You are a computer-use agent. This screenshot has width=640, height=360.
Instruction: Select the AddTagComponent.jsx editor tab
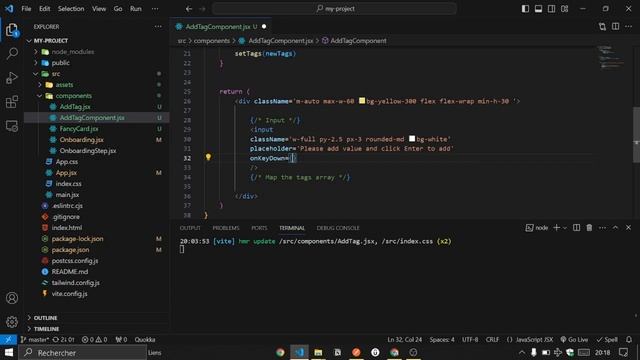(x=221, y=27)
